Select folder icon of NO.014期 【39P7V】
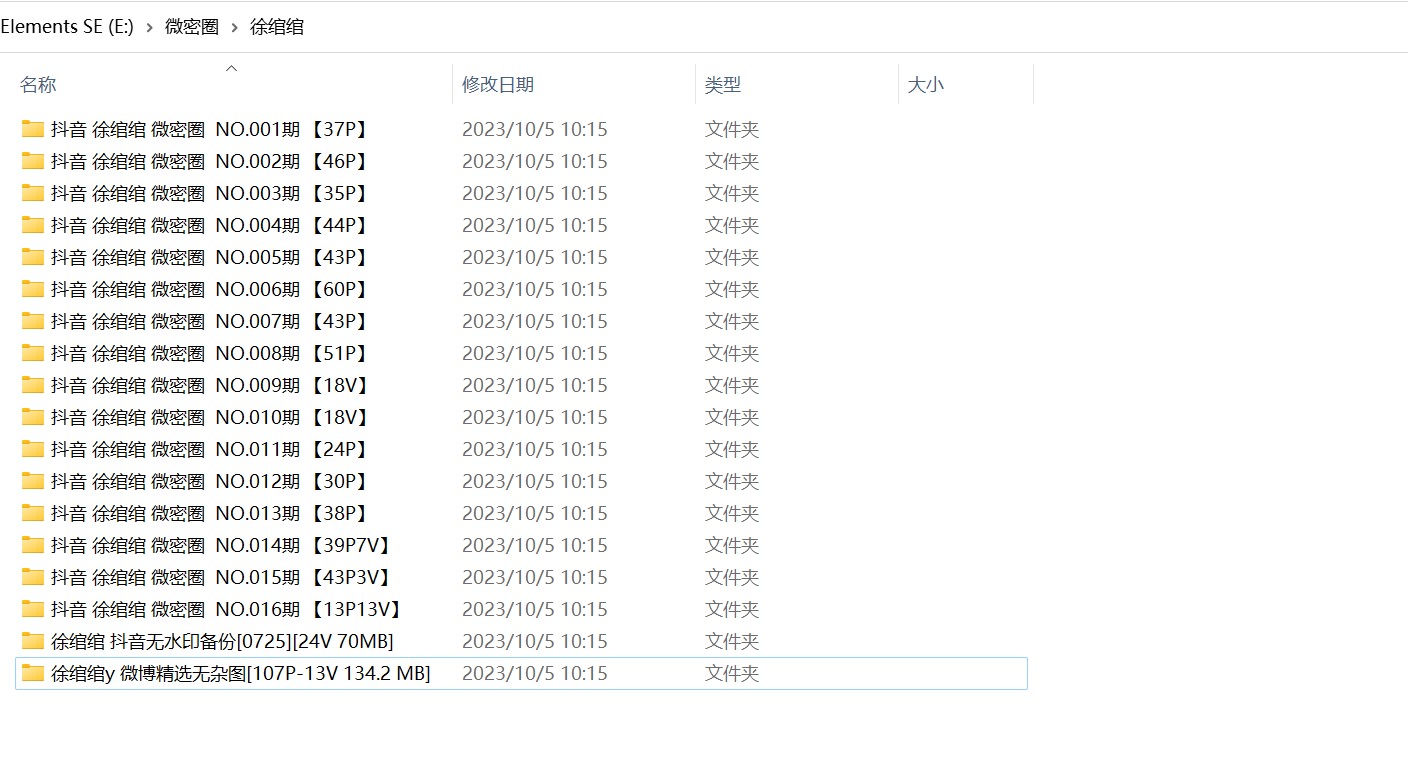The height and width of the screenshot is (766, 1408). (33, 545)
